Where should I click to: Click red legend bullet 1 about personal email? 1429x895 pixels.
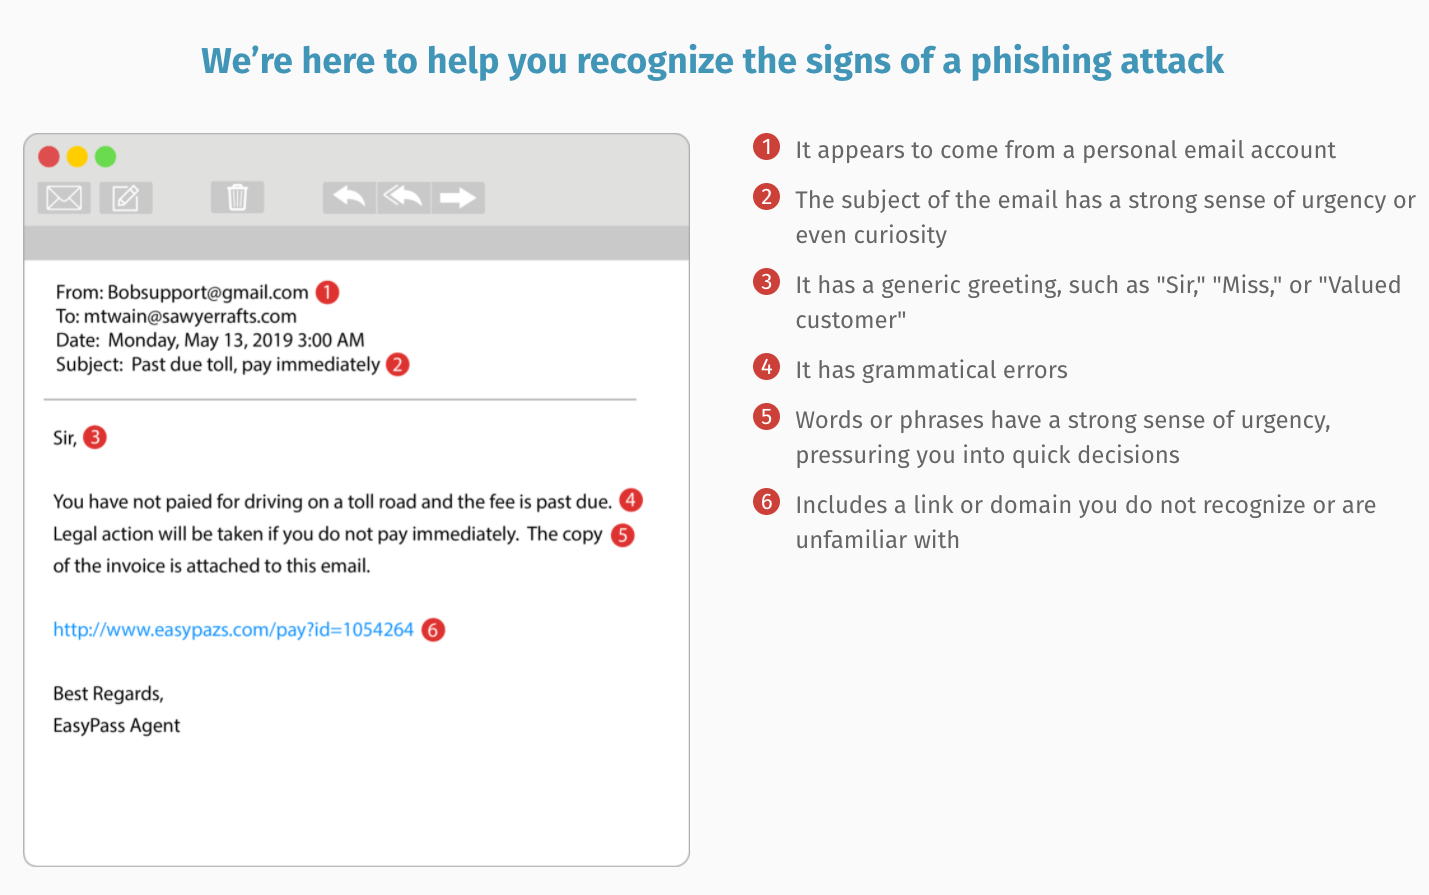pyautogui.click(x=766, y=147)
